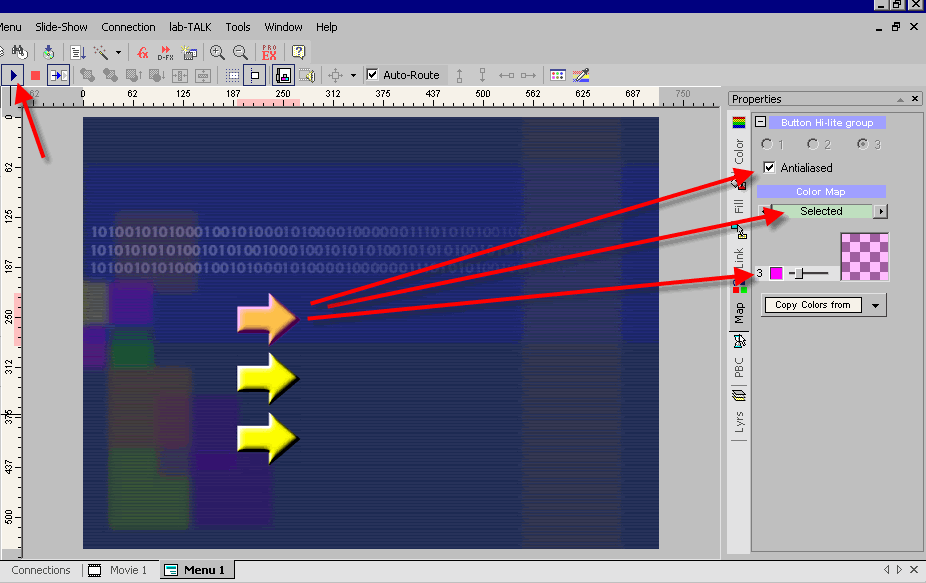Viewport: 926px width, 583px height.
Task: Toggle the dotted grid display icon
Action: [233, 76]
